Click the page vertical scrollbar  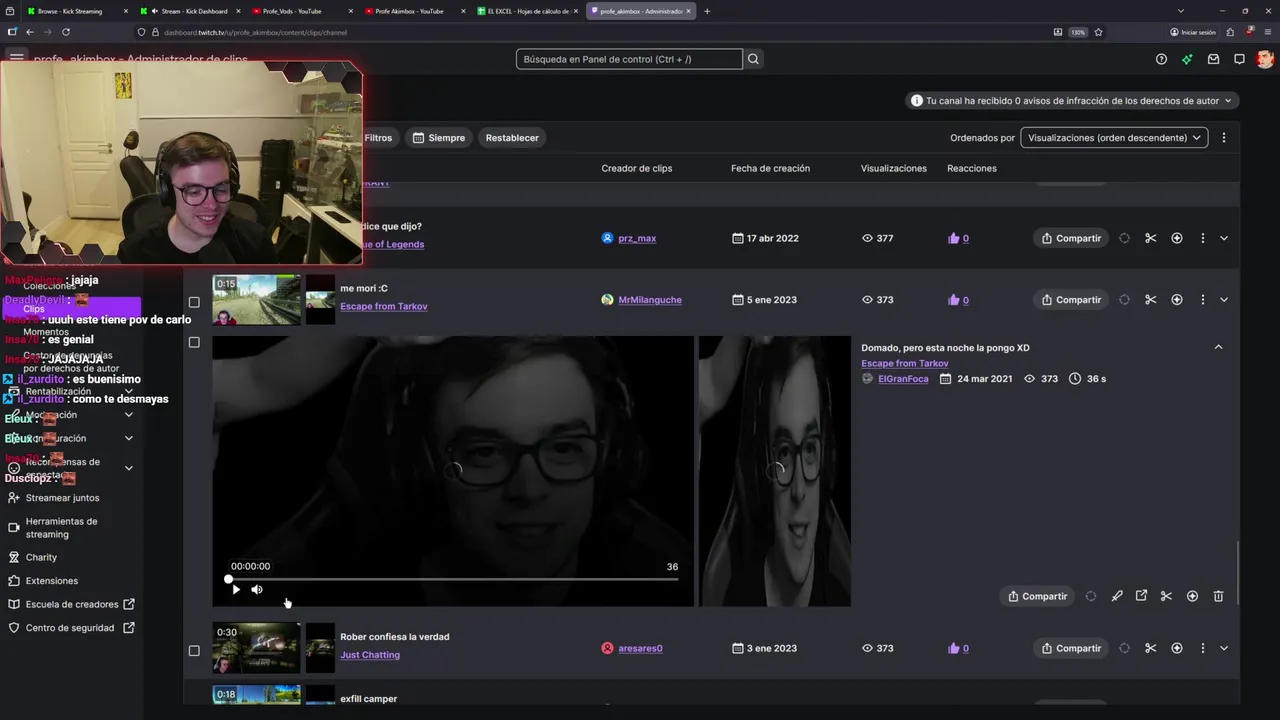click(x=1239, y=572)
